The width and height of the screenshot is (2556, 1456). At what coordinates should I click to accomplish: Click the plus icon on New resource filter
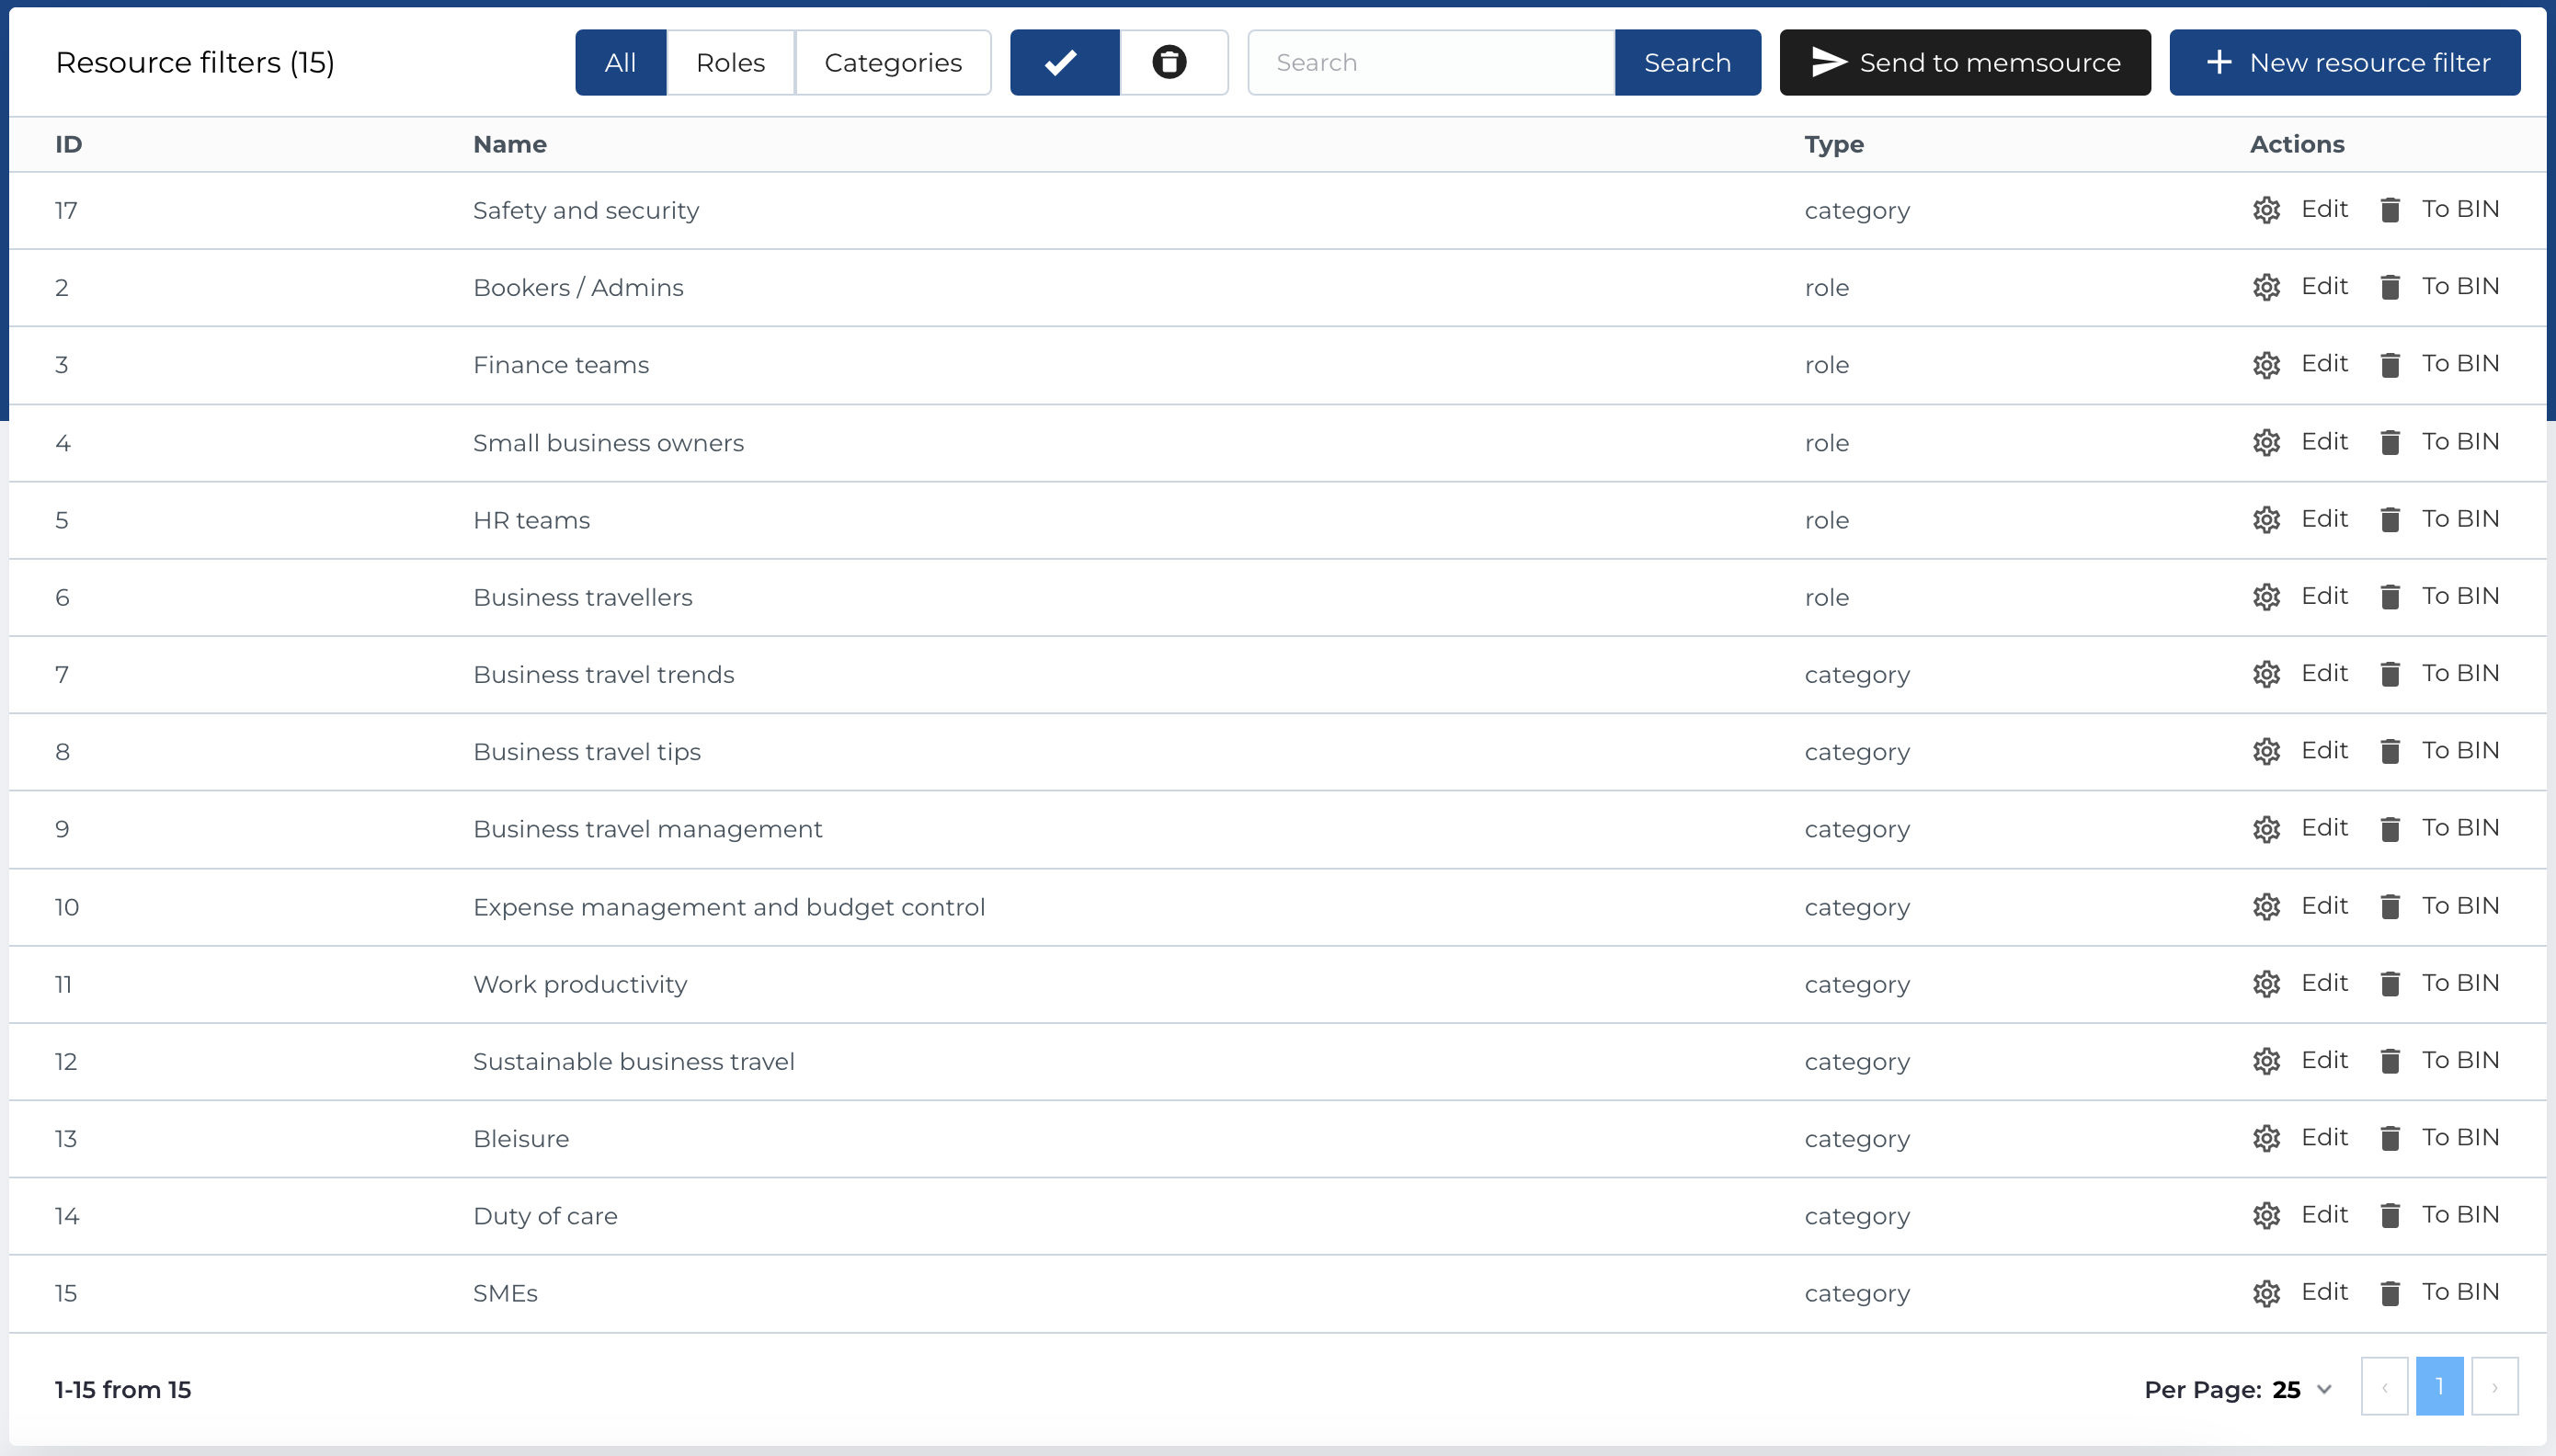pyautogui.click(x=2220, y=62)
